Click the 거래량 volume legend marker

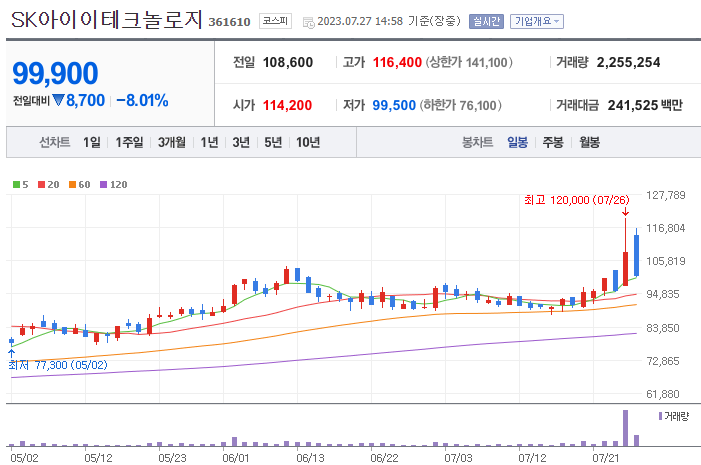coord(660,416)
